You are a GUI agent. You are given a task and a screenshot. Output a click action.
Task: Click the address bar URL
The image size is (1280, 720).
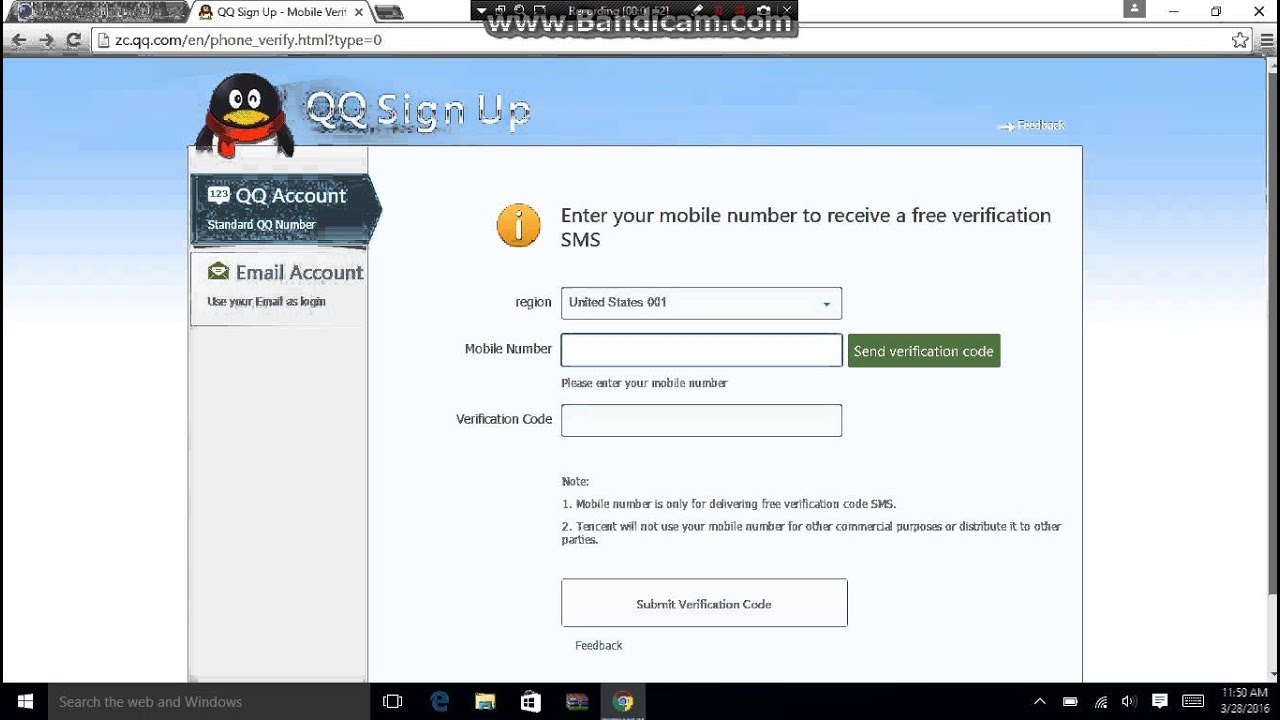(248, 41)
